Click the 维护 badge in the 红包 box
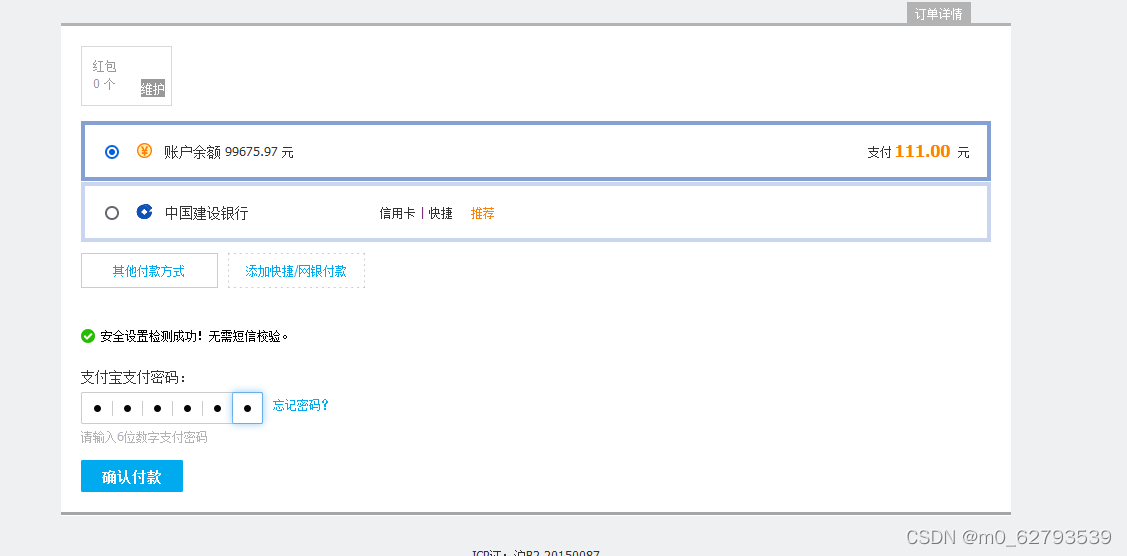This screenshot has width=1127, height=556. pyautogui.click(x=152, y=89)
